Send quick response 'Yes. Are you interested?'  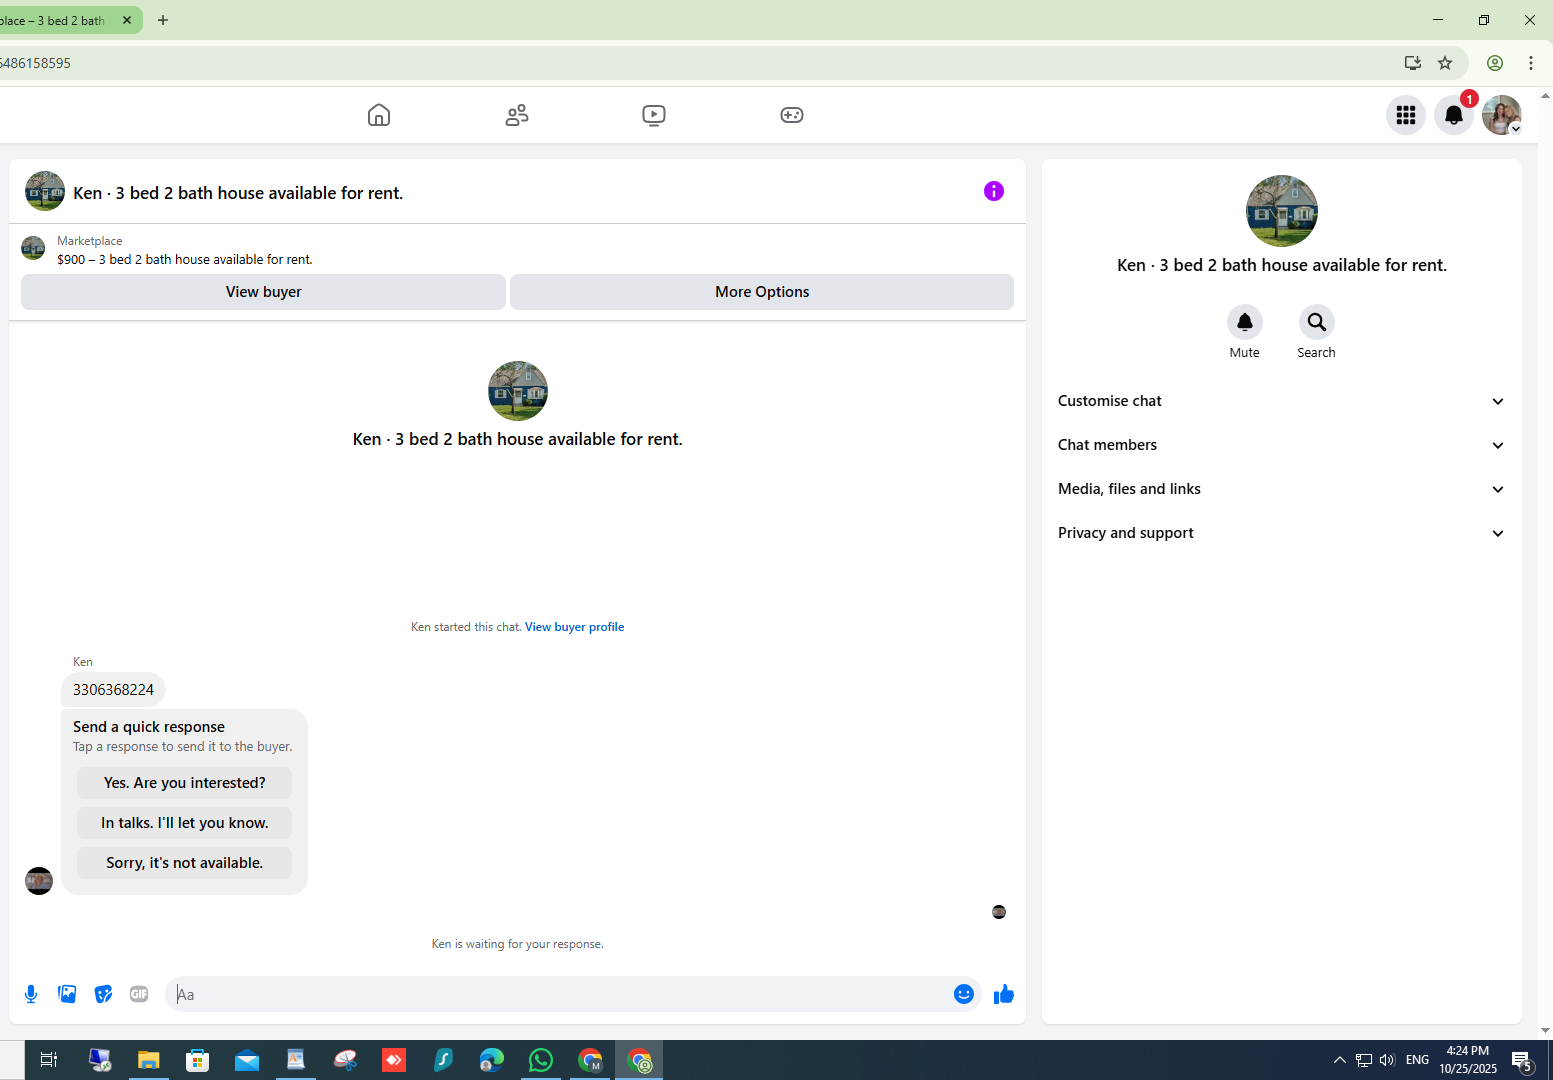coord(185,783)
